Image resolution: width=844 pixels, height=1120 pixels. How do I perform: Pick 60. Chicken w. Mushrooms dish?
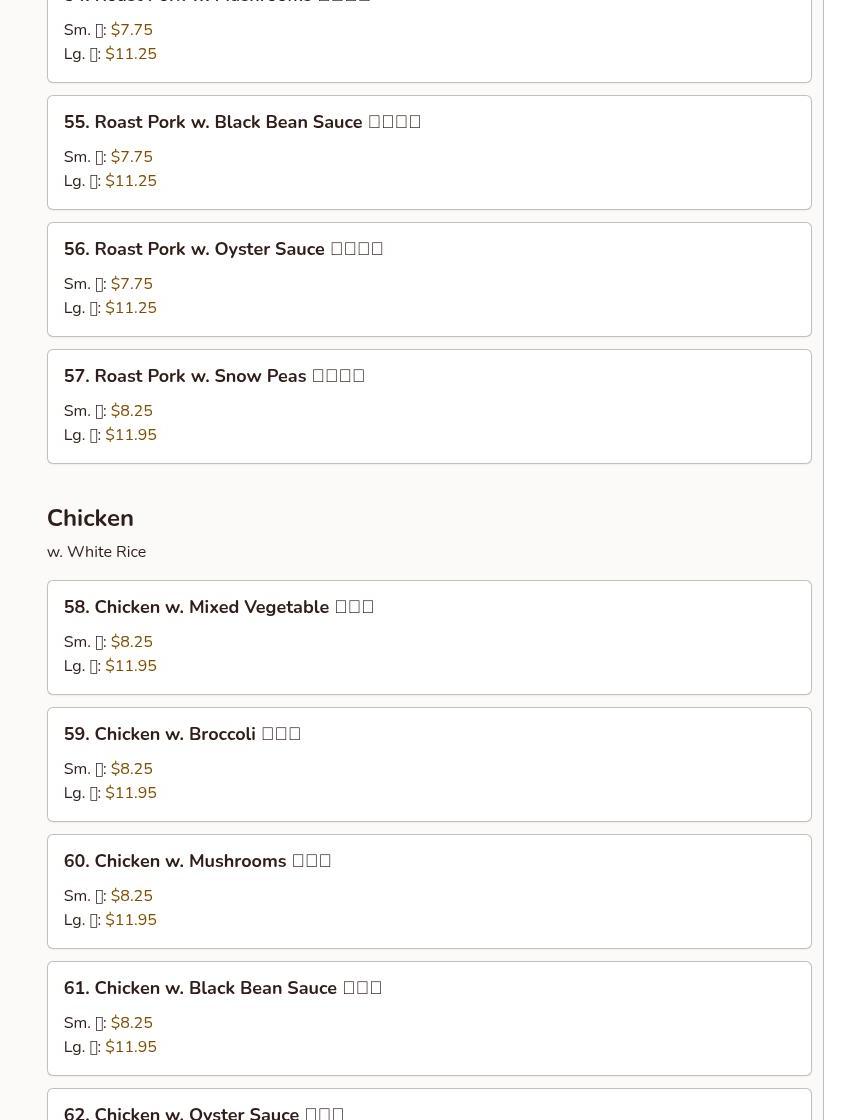tap(197, 861)
